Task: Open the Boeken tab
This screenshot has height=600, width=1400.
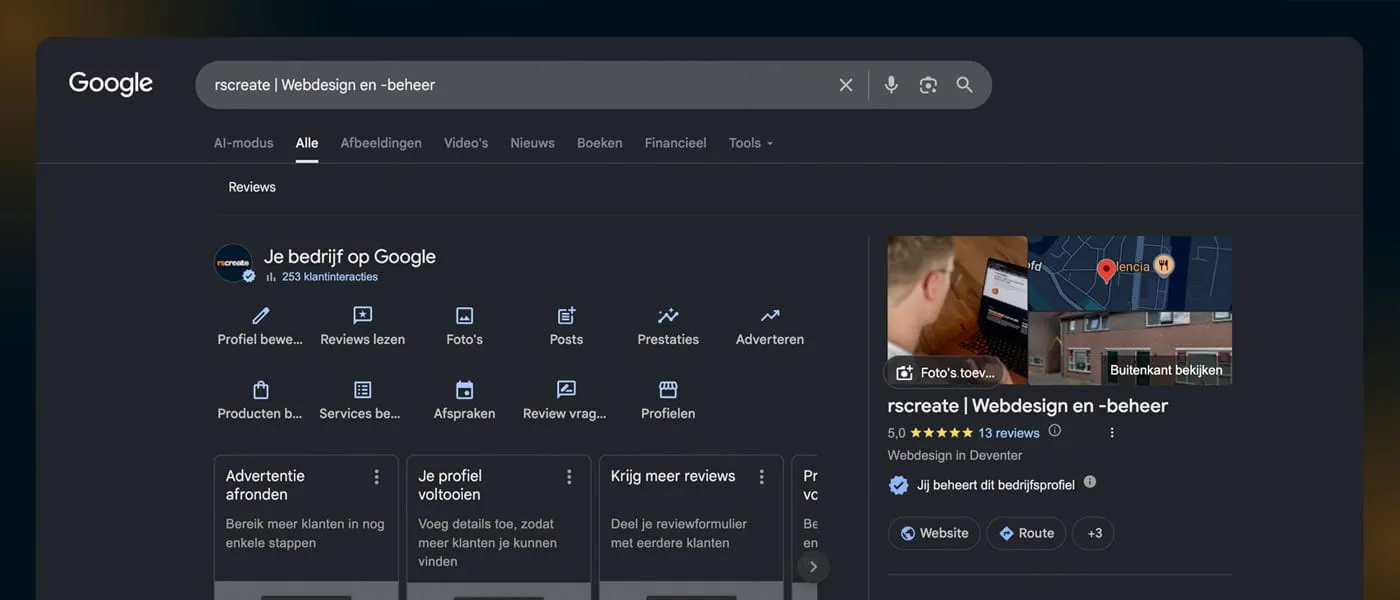Action: click(x=599, y=143)
